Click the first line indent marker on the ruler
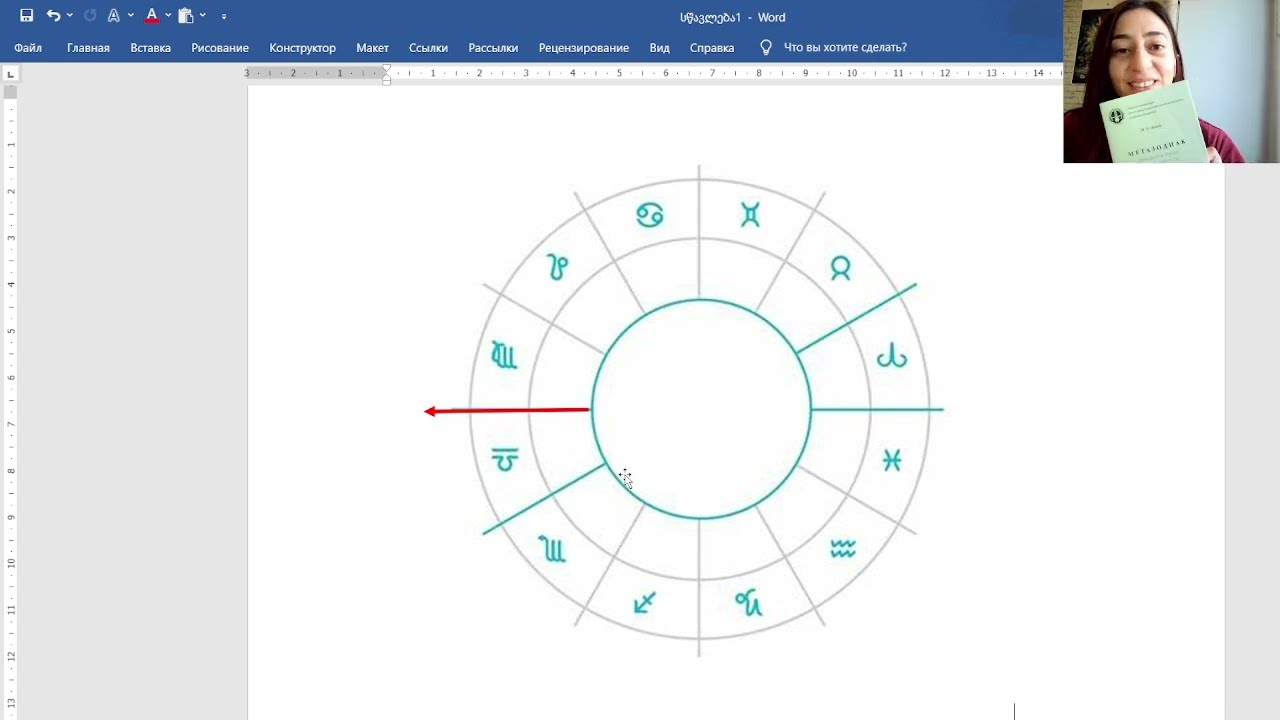Viewport: 1280px width, 720px height. [387, 70]
